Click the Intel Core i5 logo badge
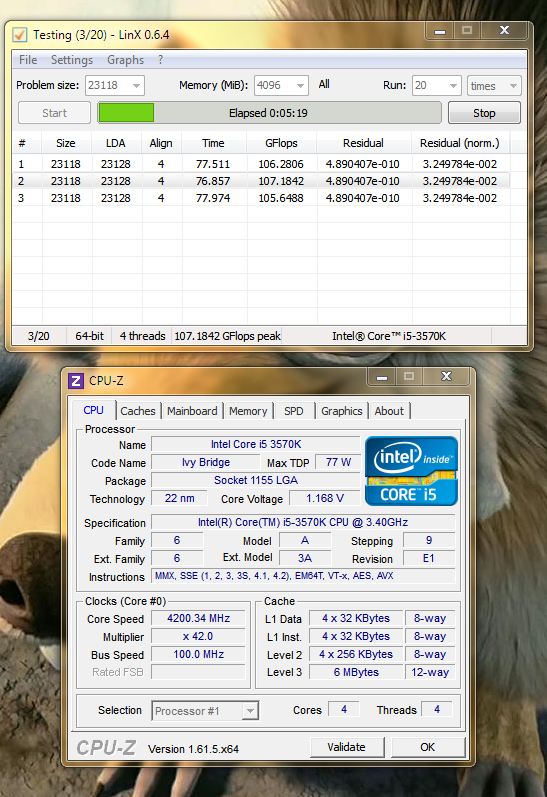This screenshot has width=547, height=797. coord(411,471)
